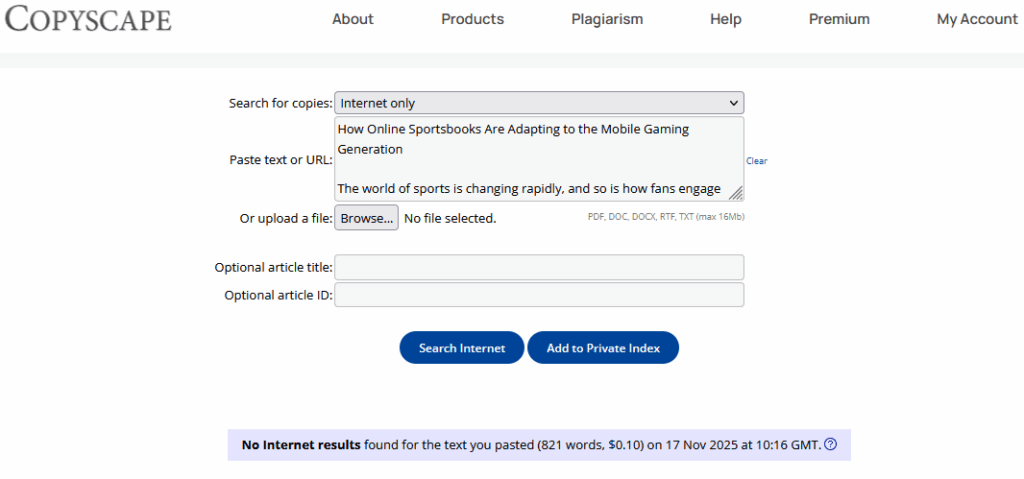The image size is (1024, 479).
Task: Open My Account
Action: pyautogui.click(x=976, y=19)
